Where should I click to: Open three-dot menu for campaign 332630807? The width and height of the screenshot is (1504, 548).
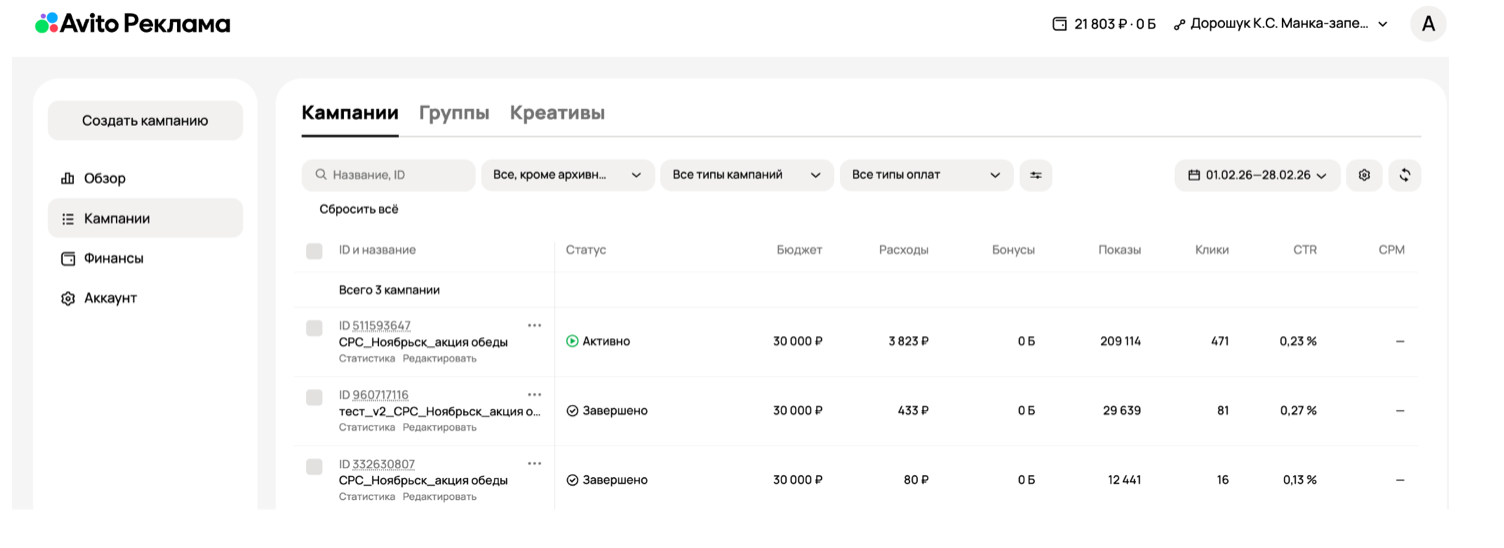(534, 463)
